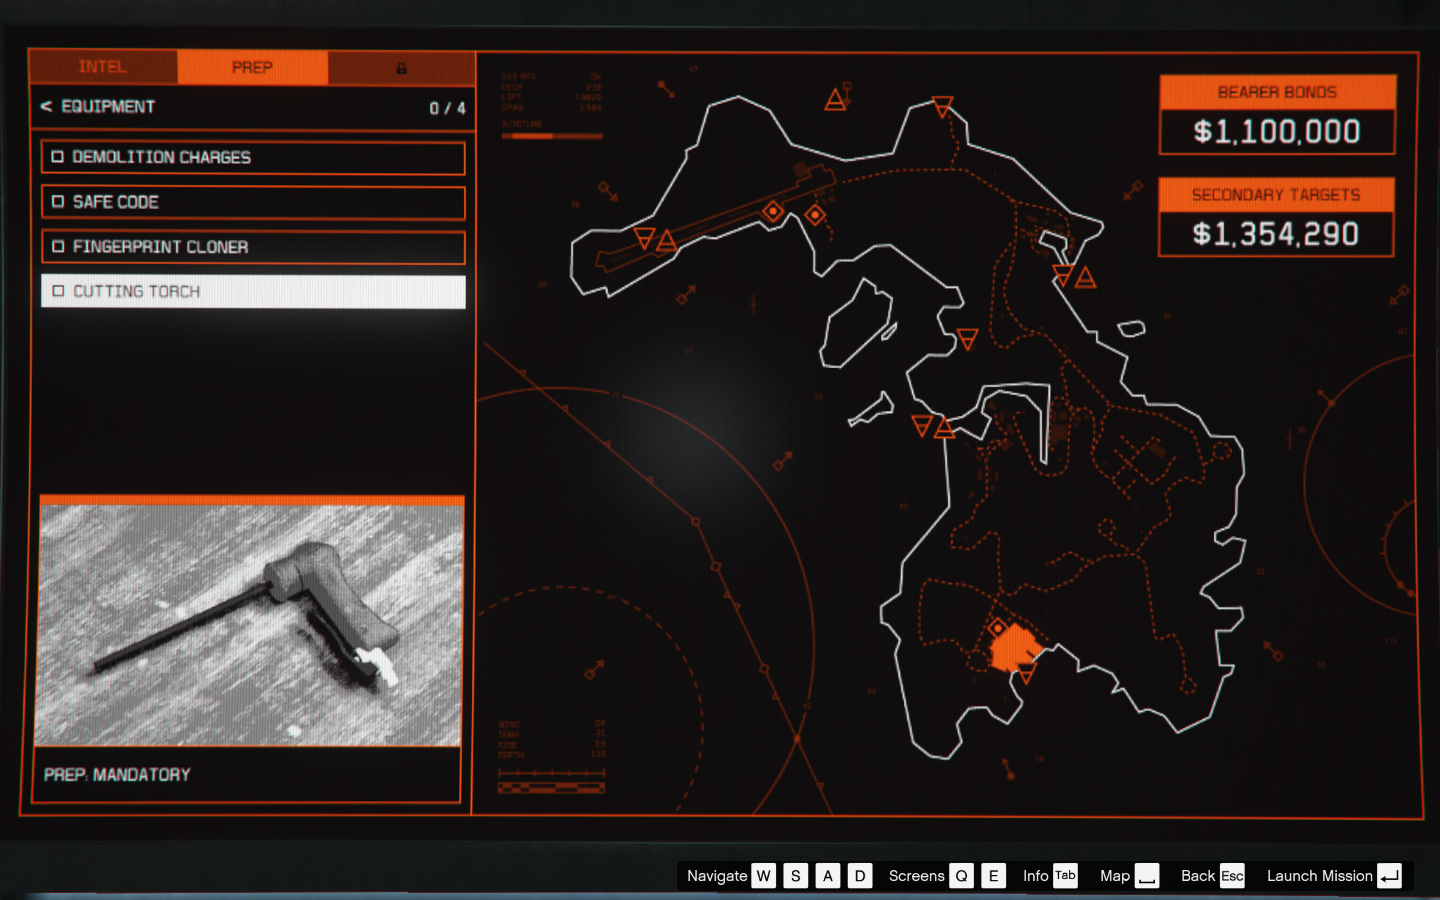Click the Esc key icon for Back
Screen dimensions: 1440x900
1232,876
